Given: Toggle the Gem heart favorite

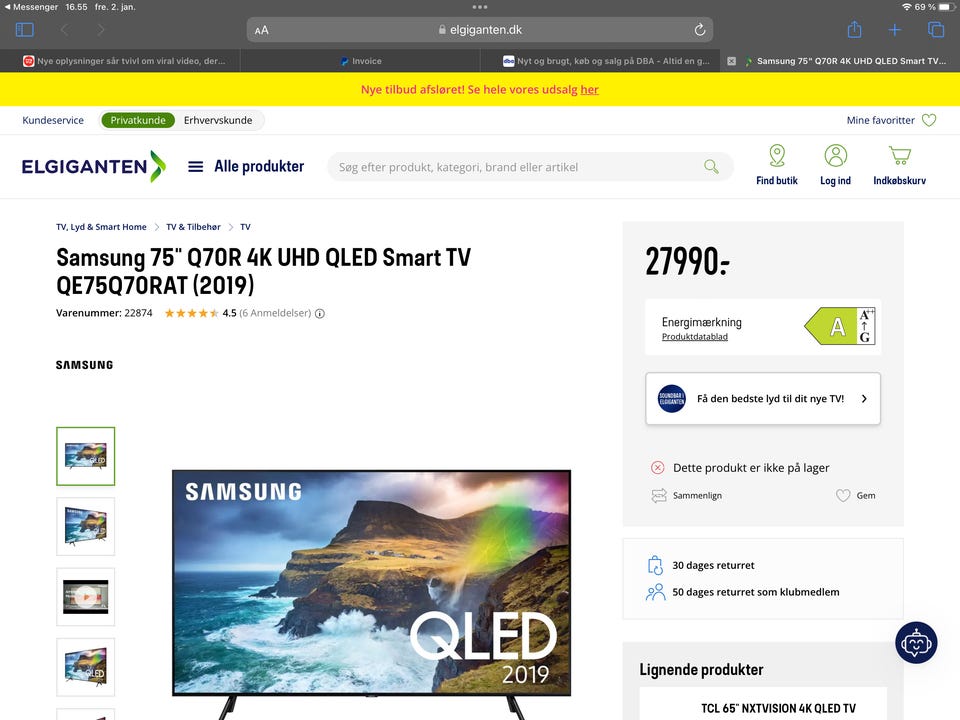Looking at the screenshot, I should [x=843, y=495].
